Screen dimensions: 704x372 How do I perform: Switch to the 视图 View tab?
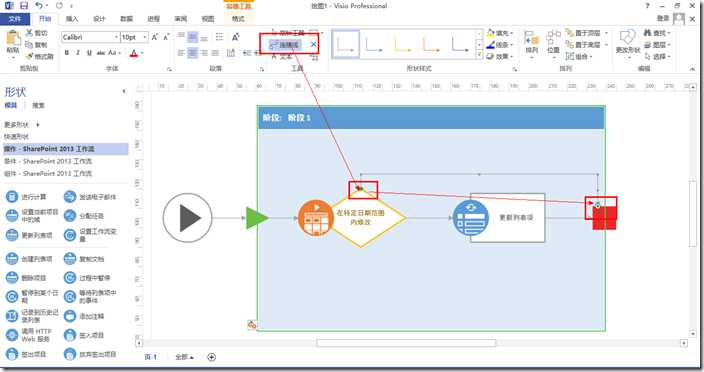[x=208, y=19]
